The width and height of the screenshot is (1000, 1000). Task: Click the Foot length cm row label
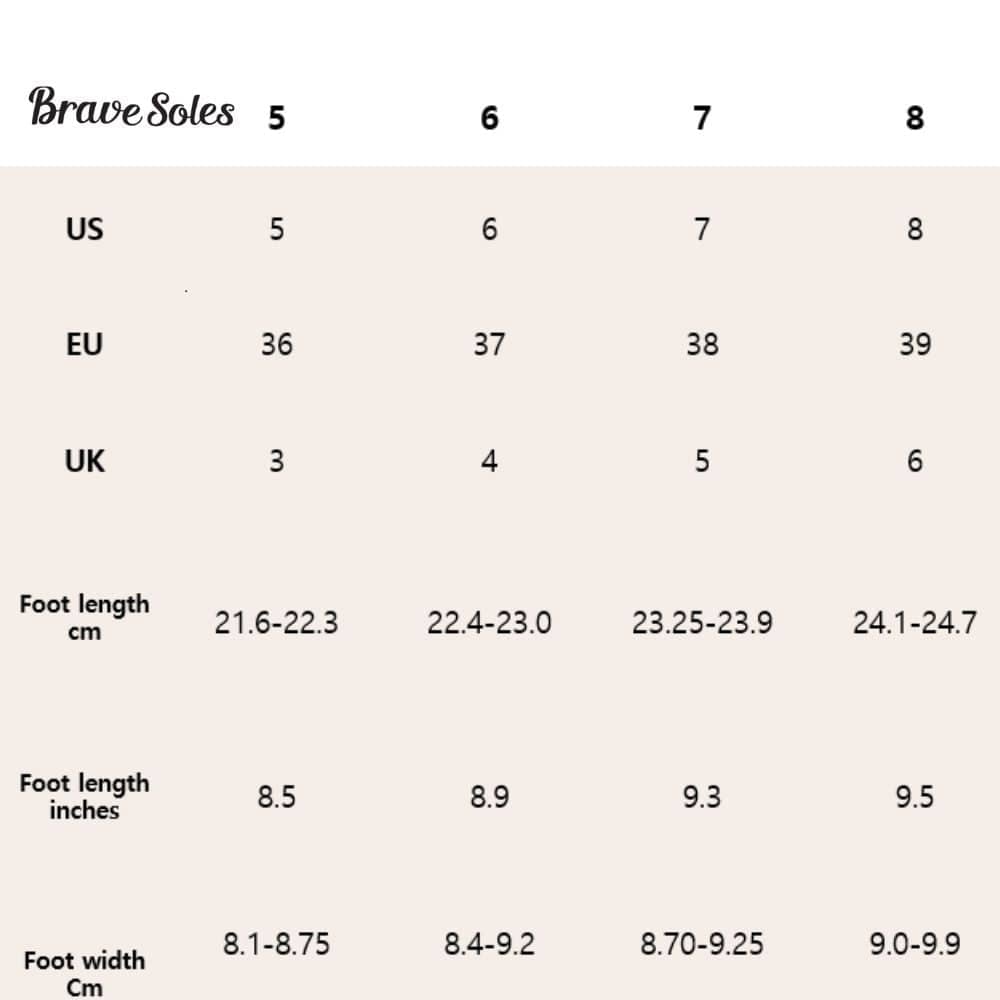[x=84, y=617]
